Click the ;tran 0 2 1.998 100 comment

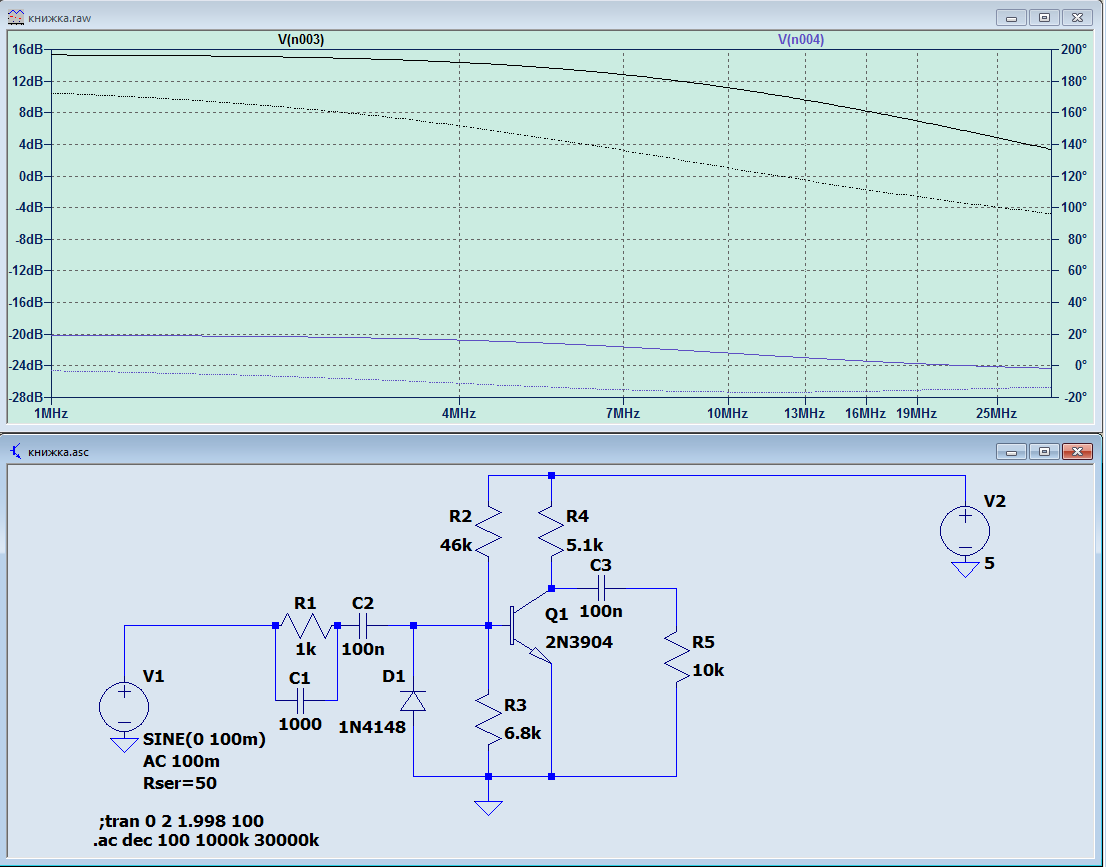[181, 820]
